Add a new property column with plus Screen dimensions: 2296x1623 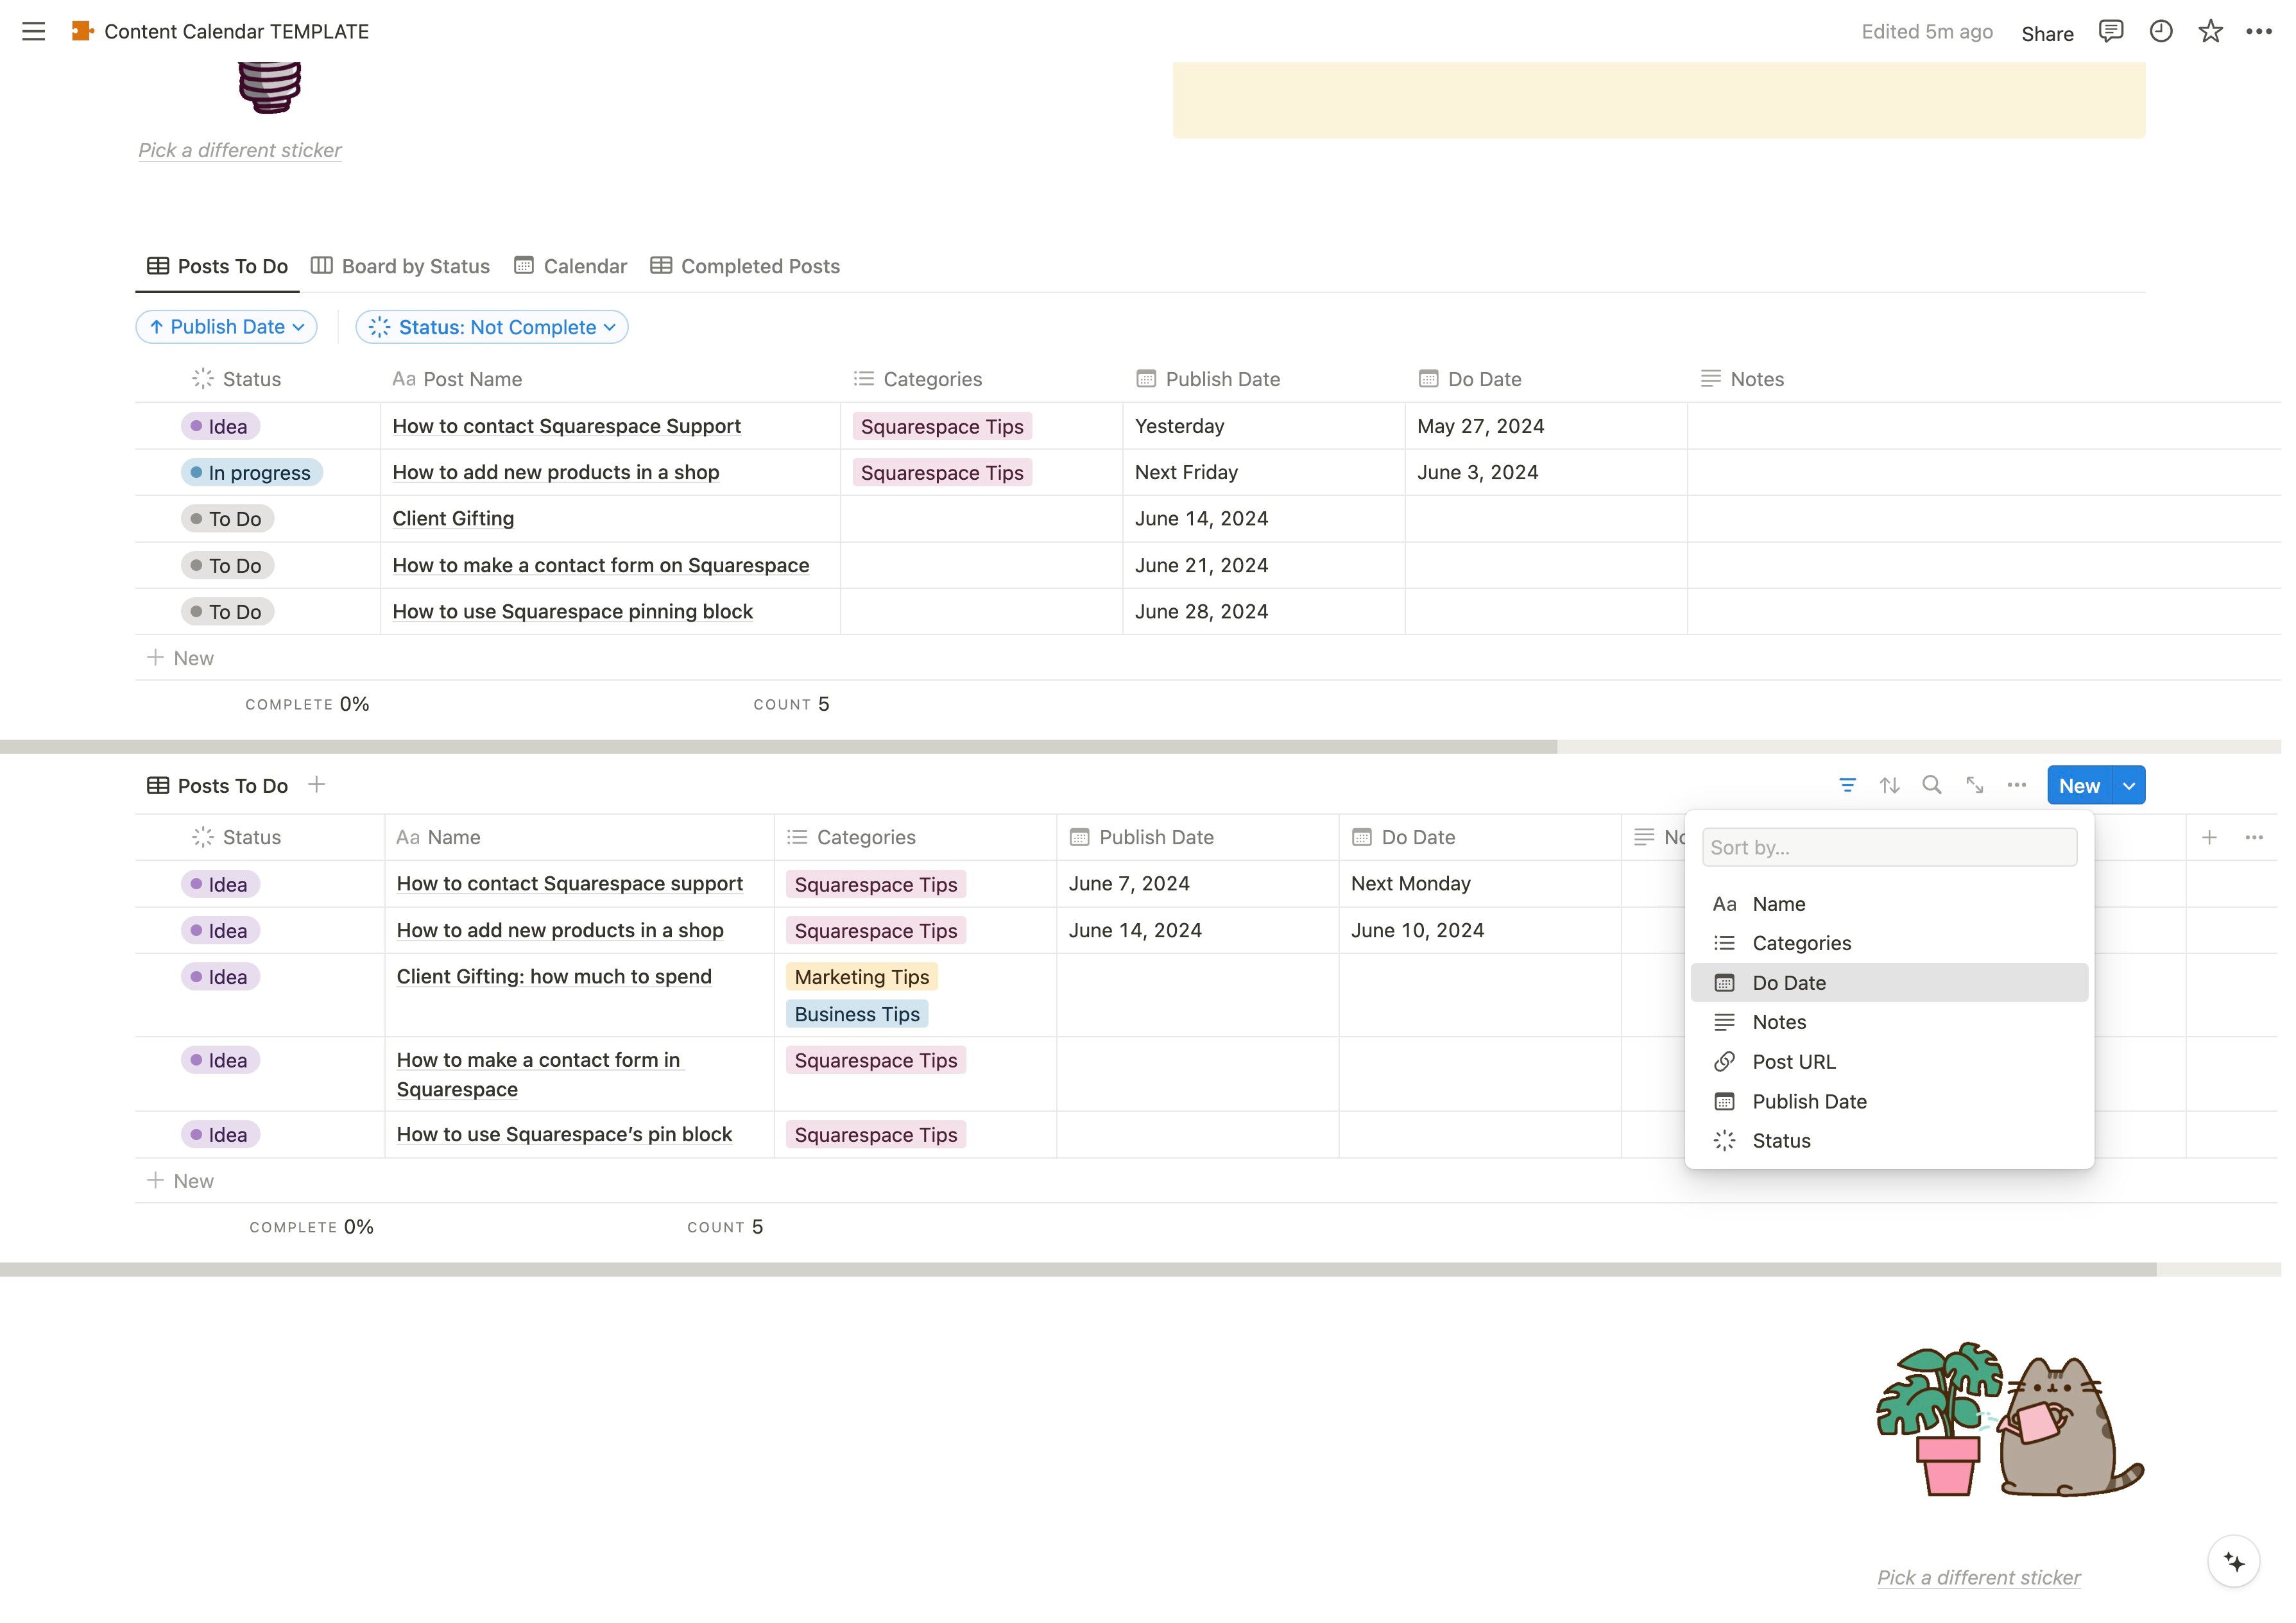coord(2209,838)
